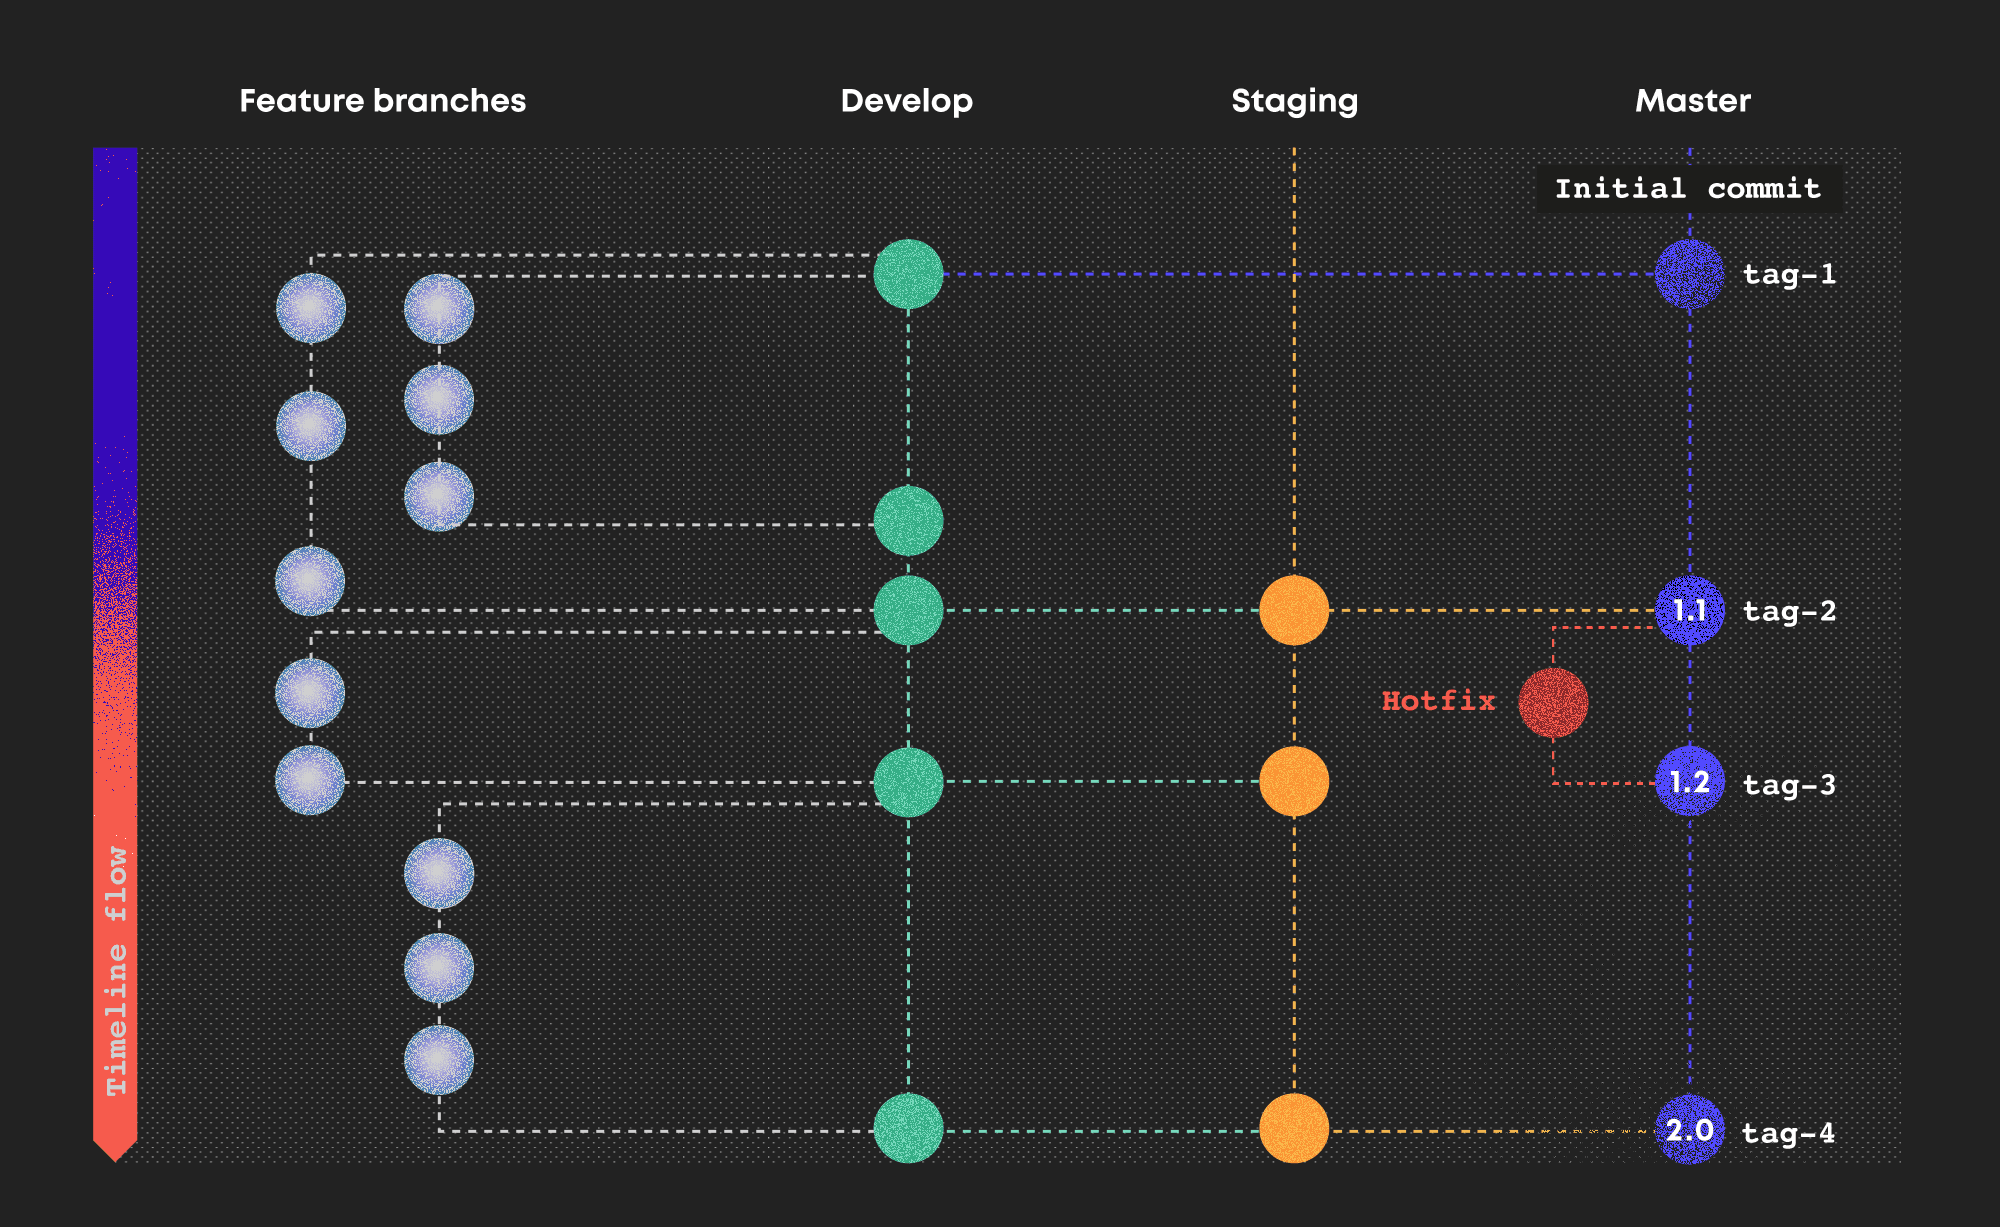The height and width of the screenshot is (1227, 2000).
Task: Click the tag-2 label
Action: (x=1789, y=611)
